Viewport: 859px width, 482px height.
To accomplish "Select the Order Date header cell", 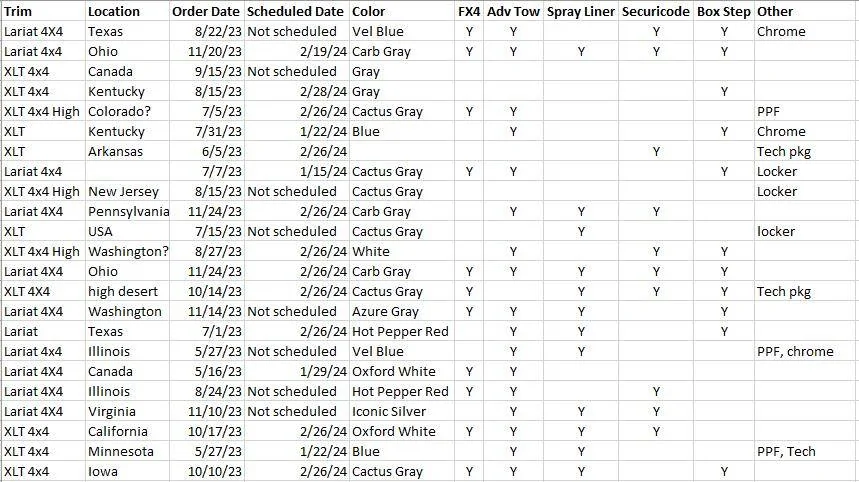I will point(207,11).
